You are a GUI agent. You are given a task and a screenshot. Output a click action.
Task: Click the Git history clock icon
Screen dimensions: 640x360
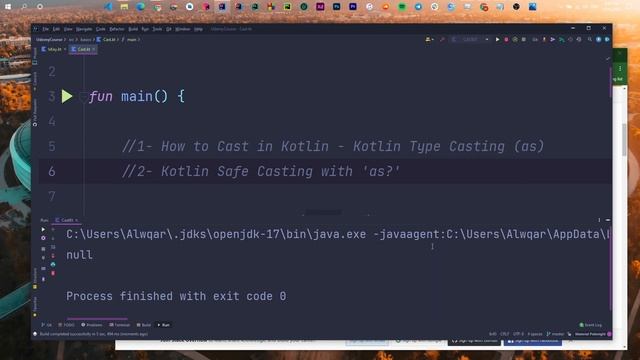570,40
